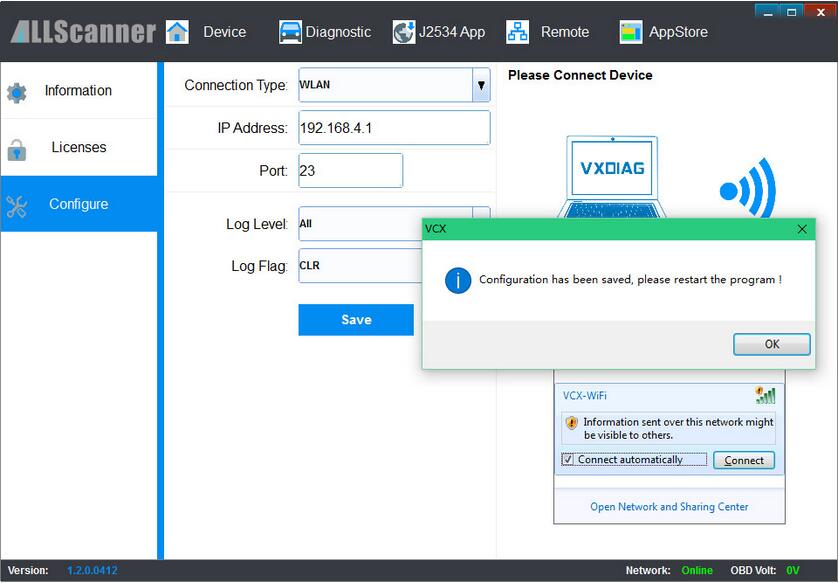Screen dimensions: 839x583
Task: Minimize the ALLScanner window
Action: pyautogui.click(x=768, y=12)
